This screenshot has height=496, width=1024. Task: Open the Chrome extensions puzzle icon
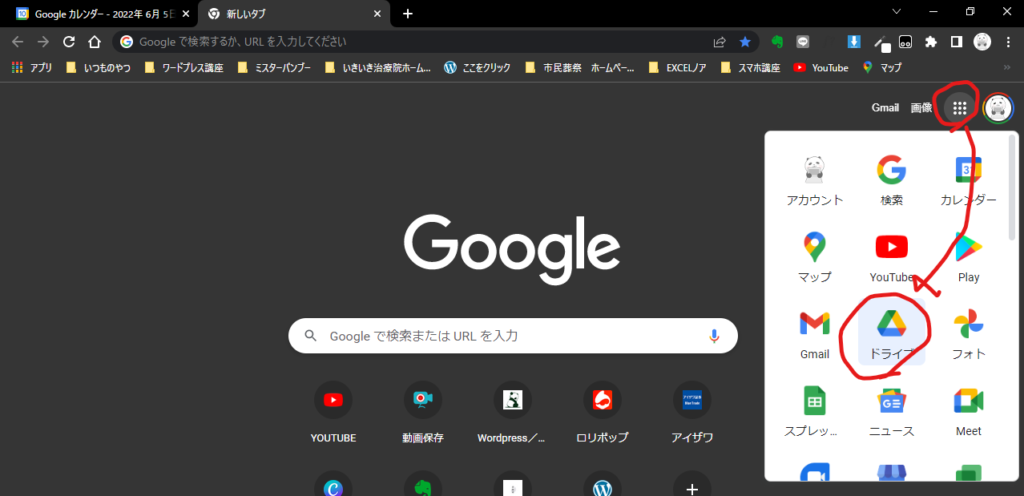pos(931,42)
